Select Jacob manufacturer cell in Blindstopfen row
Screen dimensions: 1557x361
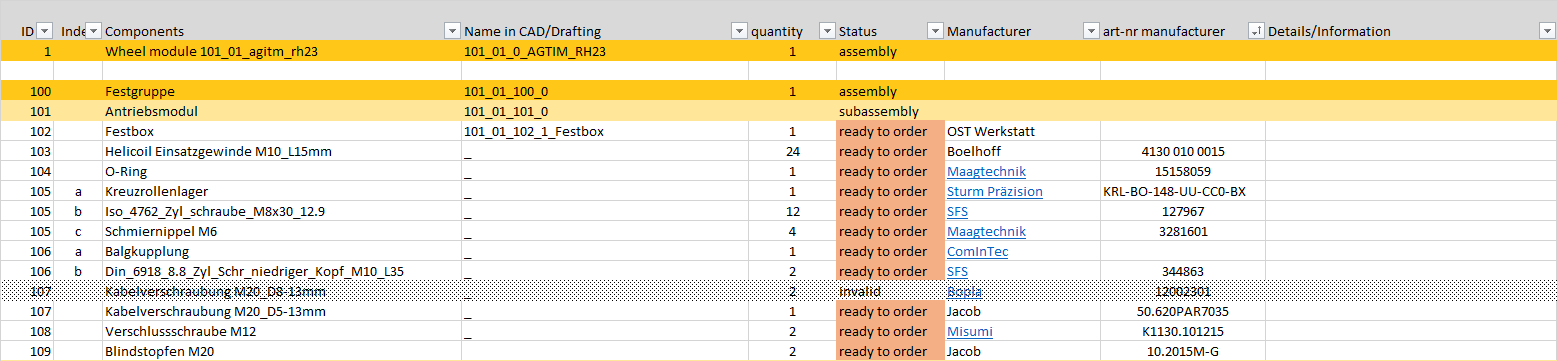[x=1022, y=351]
